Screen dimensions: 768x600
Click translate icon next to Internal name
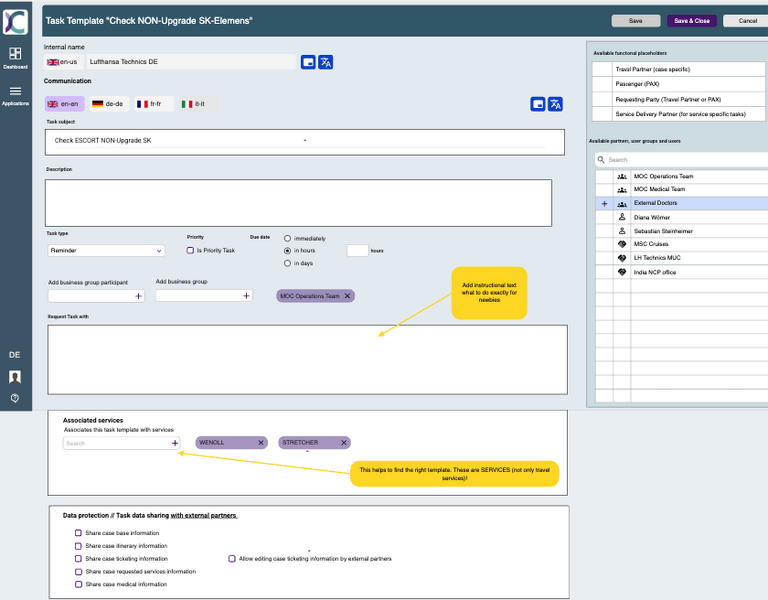point(326,62)
